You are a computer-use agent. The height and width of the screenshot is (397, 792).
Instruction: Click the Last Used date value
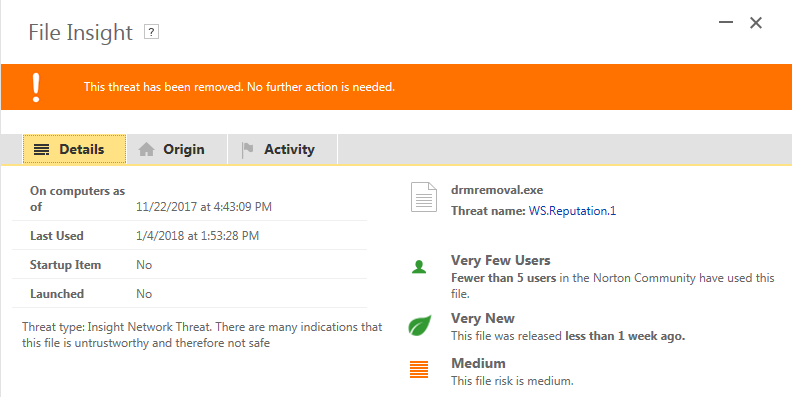tap(197, 236)
